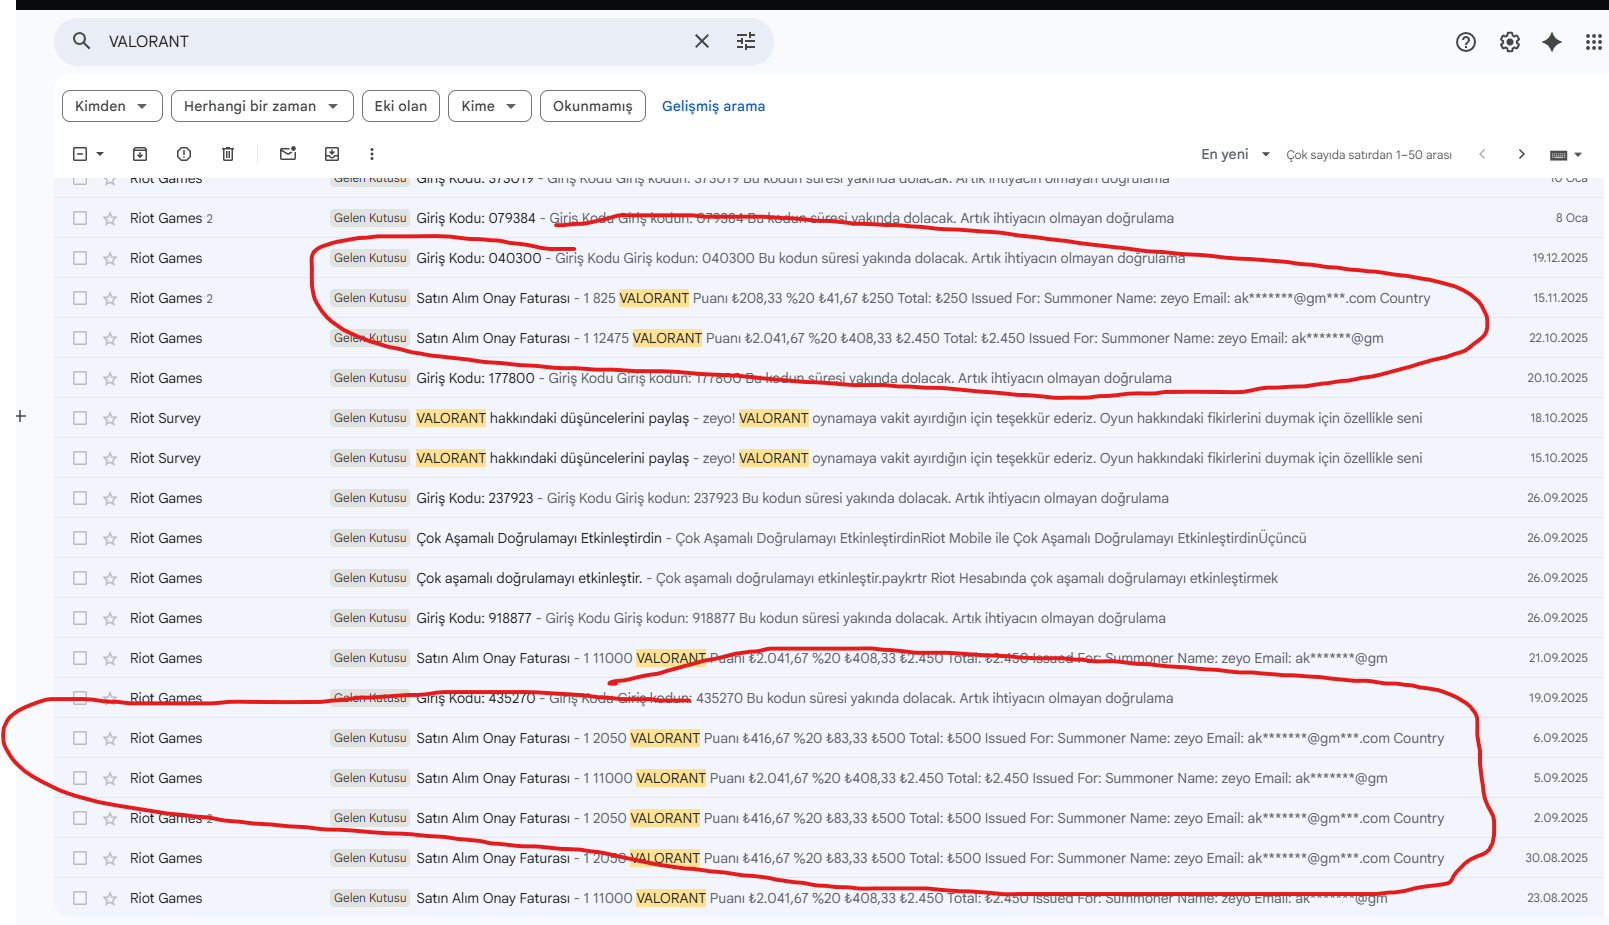The image size is (1609, 925).
Task: Go to the older results page arrow
Action: coord(1522,154)
